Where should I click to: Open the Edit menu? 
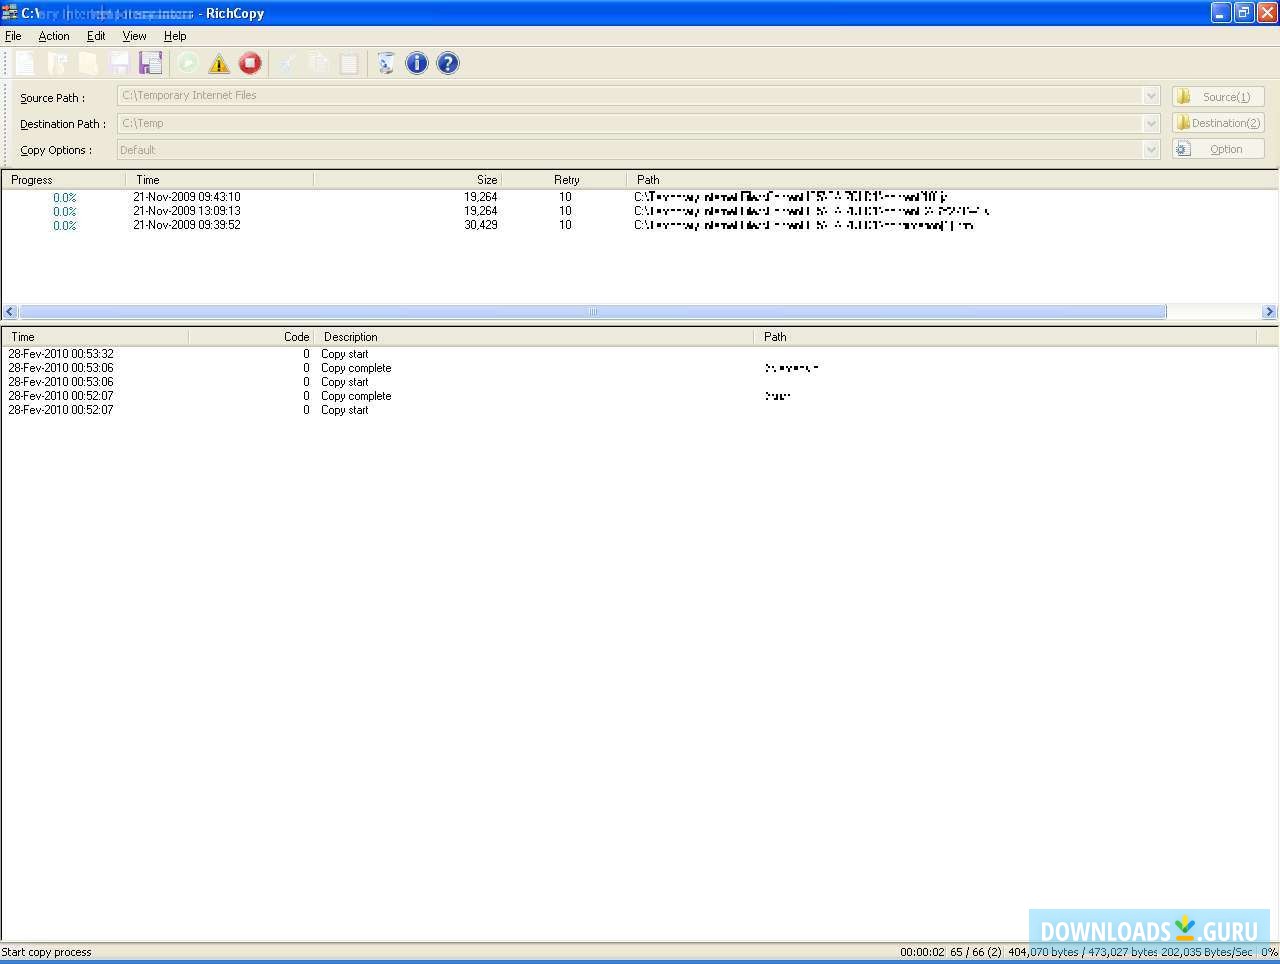click(x=96, y=36)
